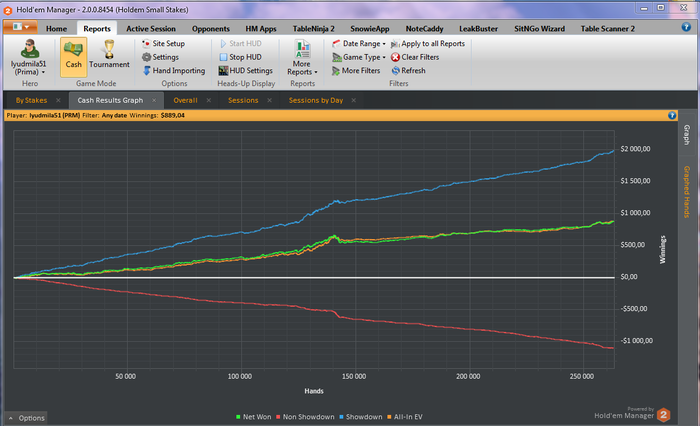The image size is (700, 426).
Task: Open the SitNGo Wizard tab
Action: [539, 29]
